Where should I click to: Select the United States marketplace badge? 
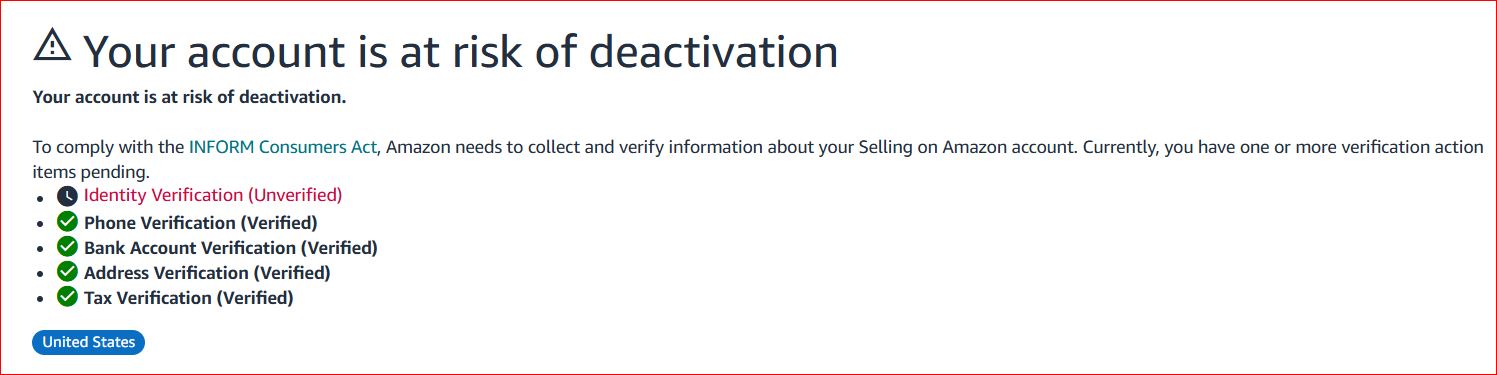[x=89, y=342]
